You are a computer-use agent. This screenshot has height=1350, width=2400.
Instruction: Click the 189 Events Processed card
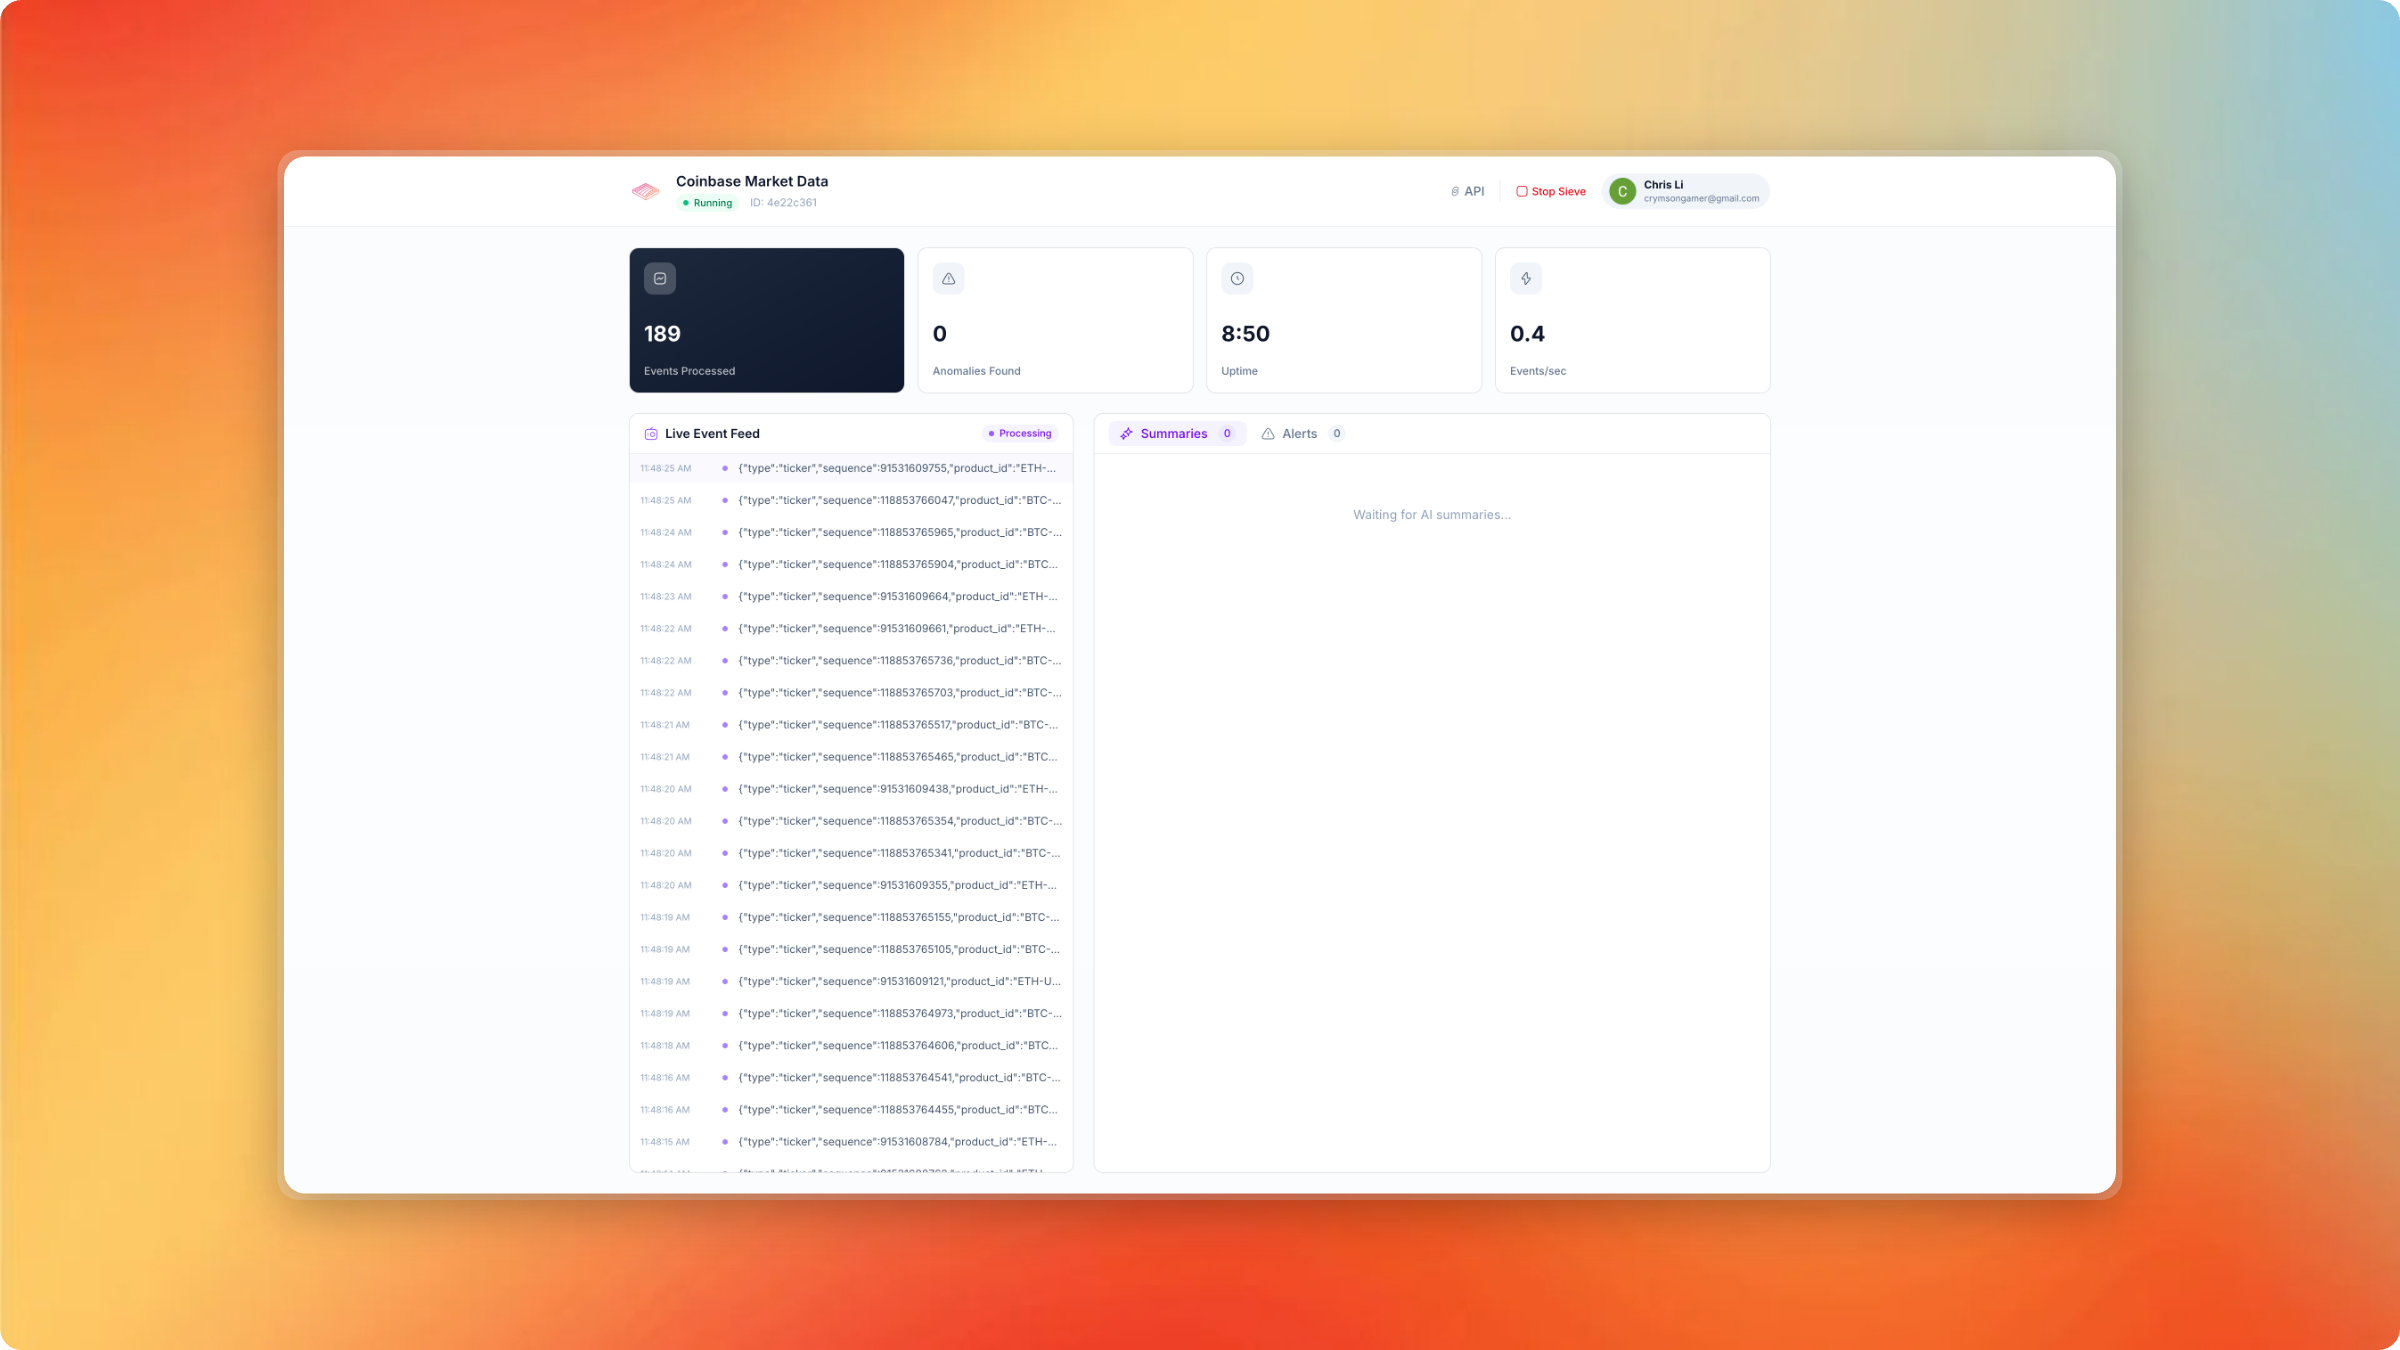coord(766,320)
